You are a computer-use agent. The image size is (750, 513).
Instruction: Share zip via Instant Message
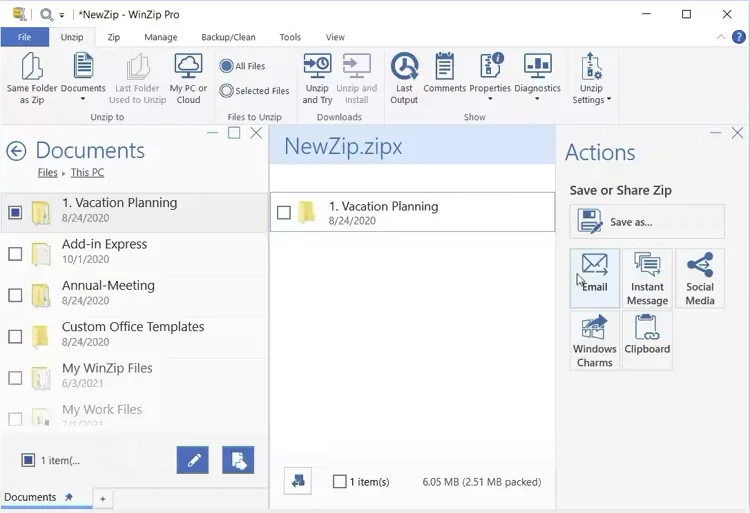pos(647,278)
